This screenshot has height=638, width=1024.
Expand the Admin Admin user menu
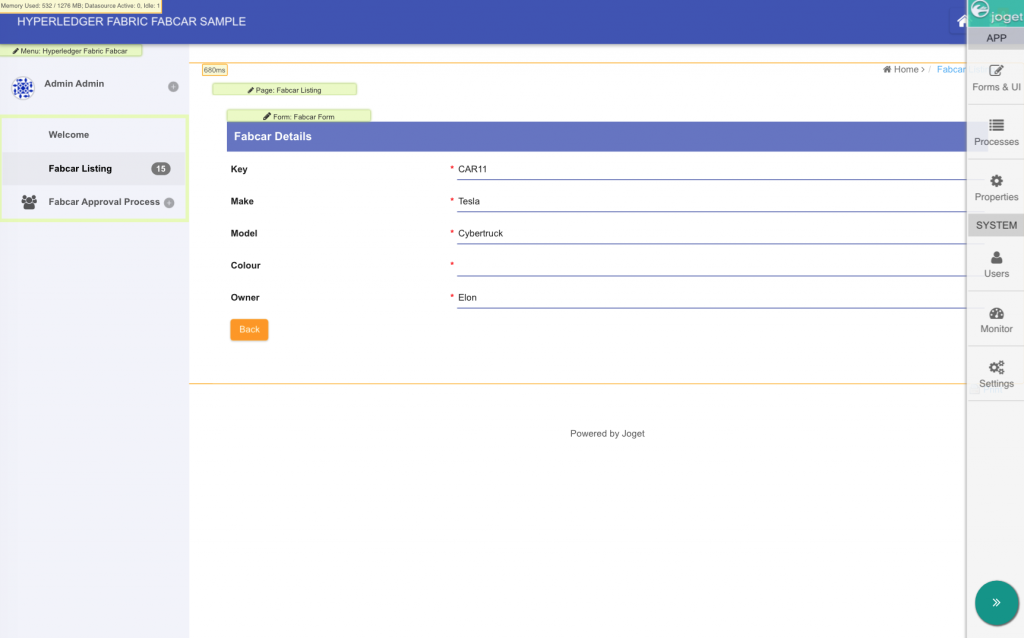click(x=173, y=87)
